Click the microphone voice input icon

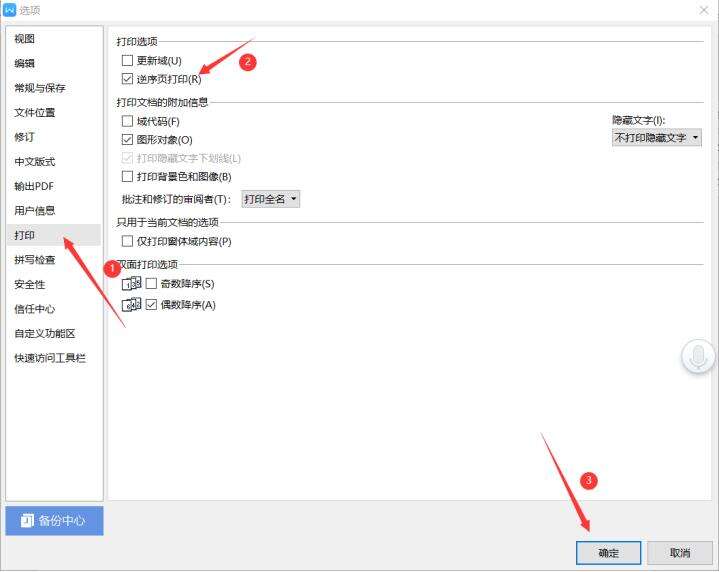tap(698, 356)
